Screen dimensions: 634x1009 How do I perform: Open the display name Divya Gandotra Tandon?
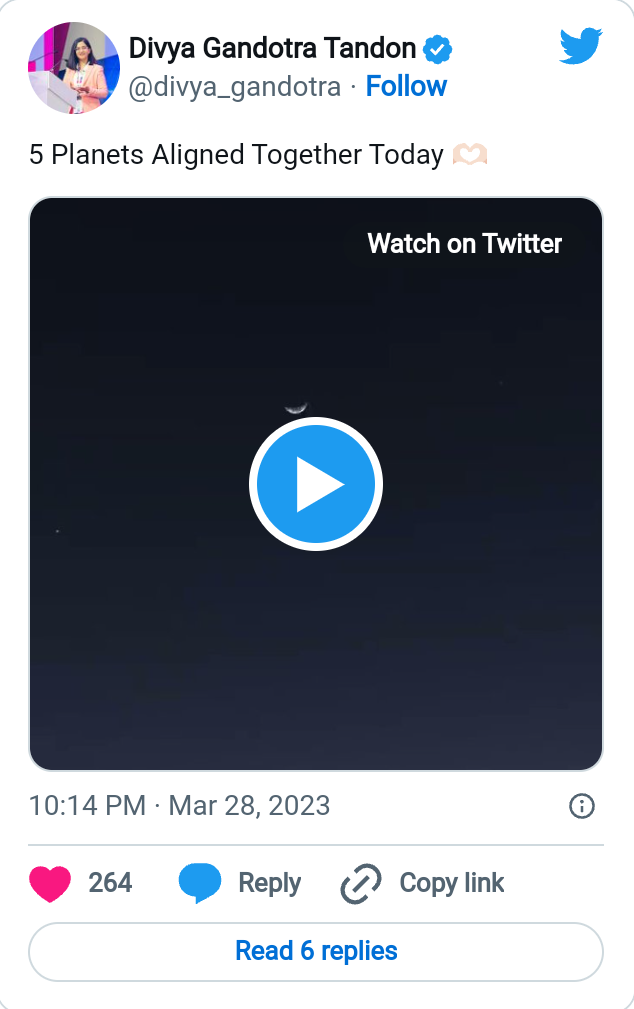272,49
